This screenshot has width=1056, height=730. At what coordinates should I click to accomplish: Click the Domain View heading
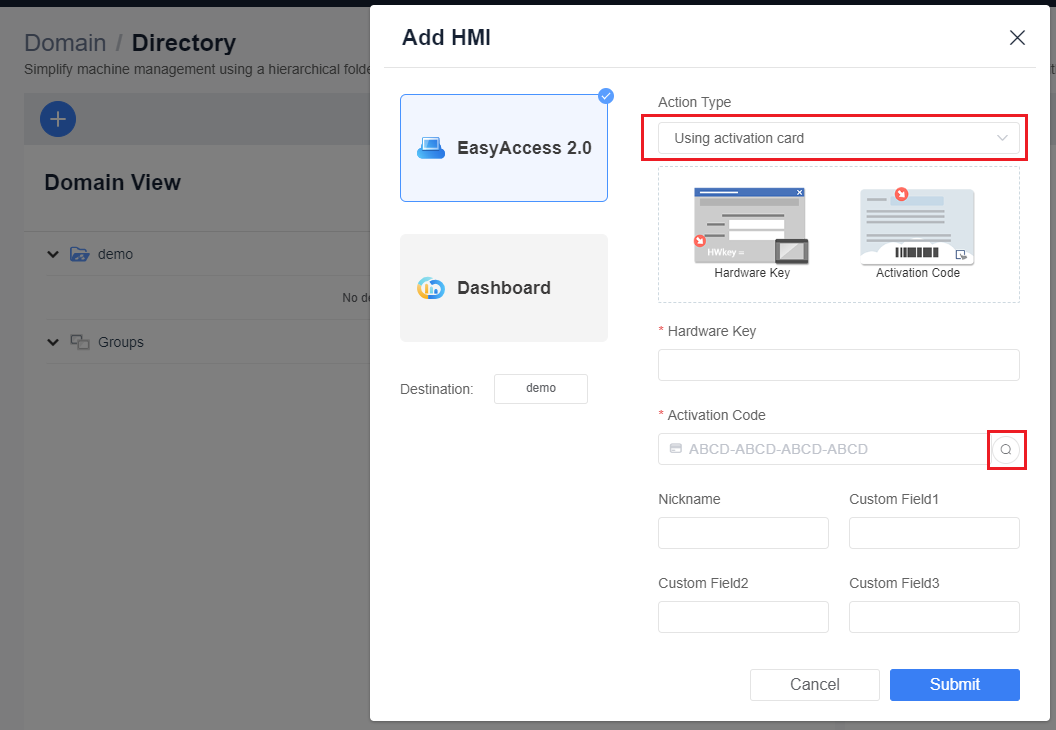(x=112, y=182)
